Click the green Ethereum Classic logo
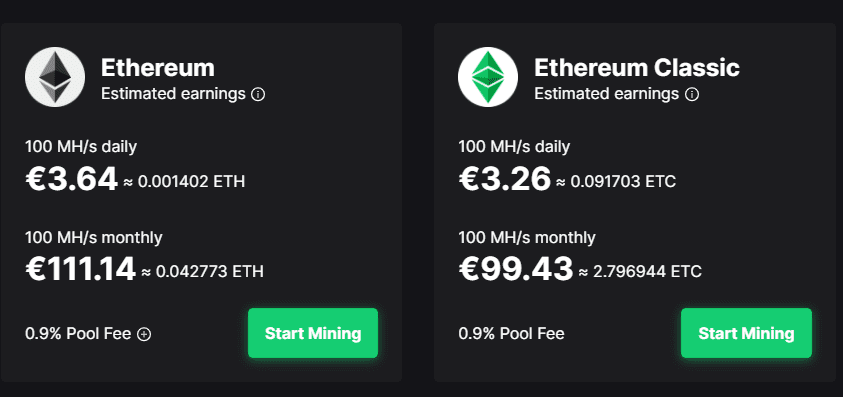This screenshot has width=843, height=397. coord(488,77)
